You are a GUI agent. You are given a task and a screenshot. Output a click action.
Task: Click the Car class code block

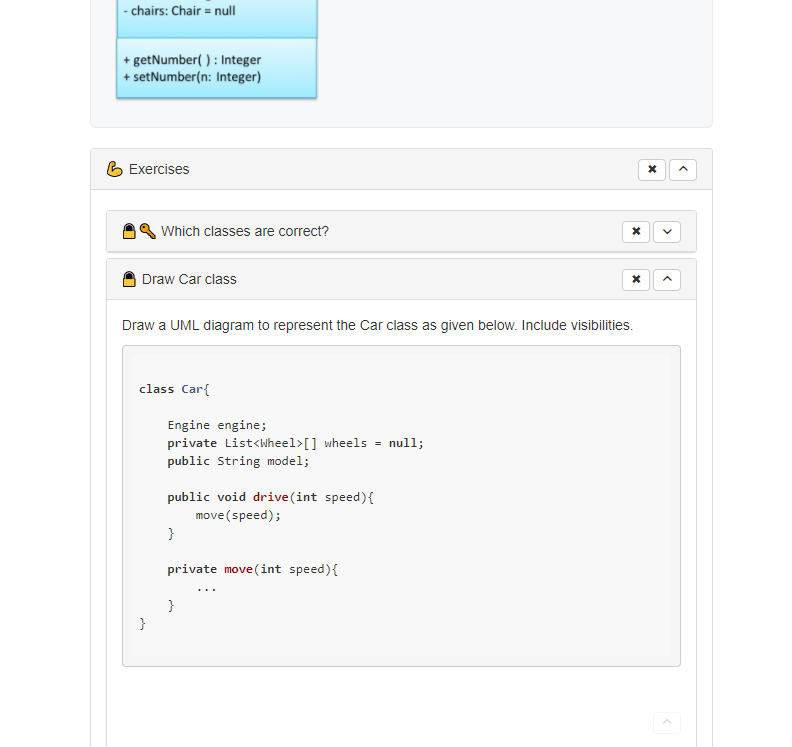(x=402, y=506)
